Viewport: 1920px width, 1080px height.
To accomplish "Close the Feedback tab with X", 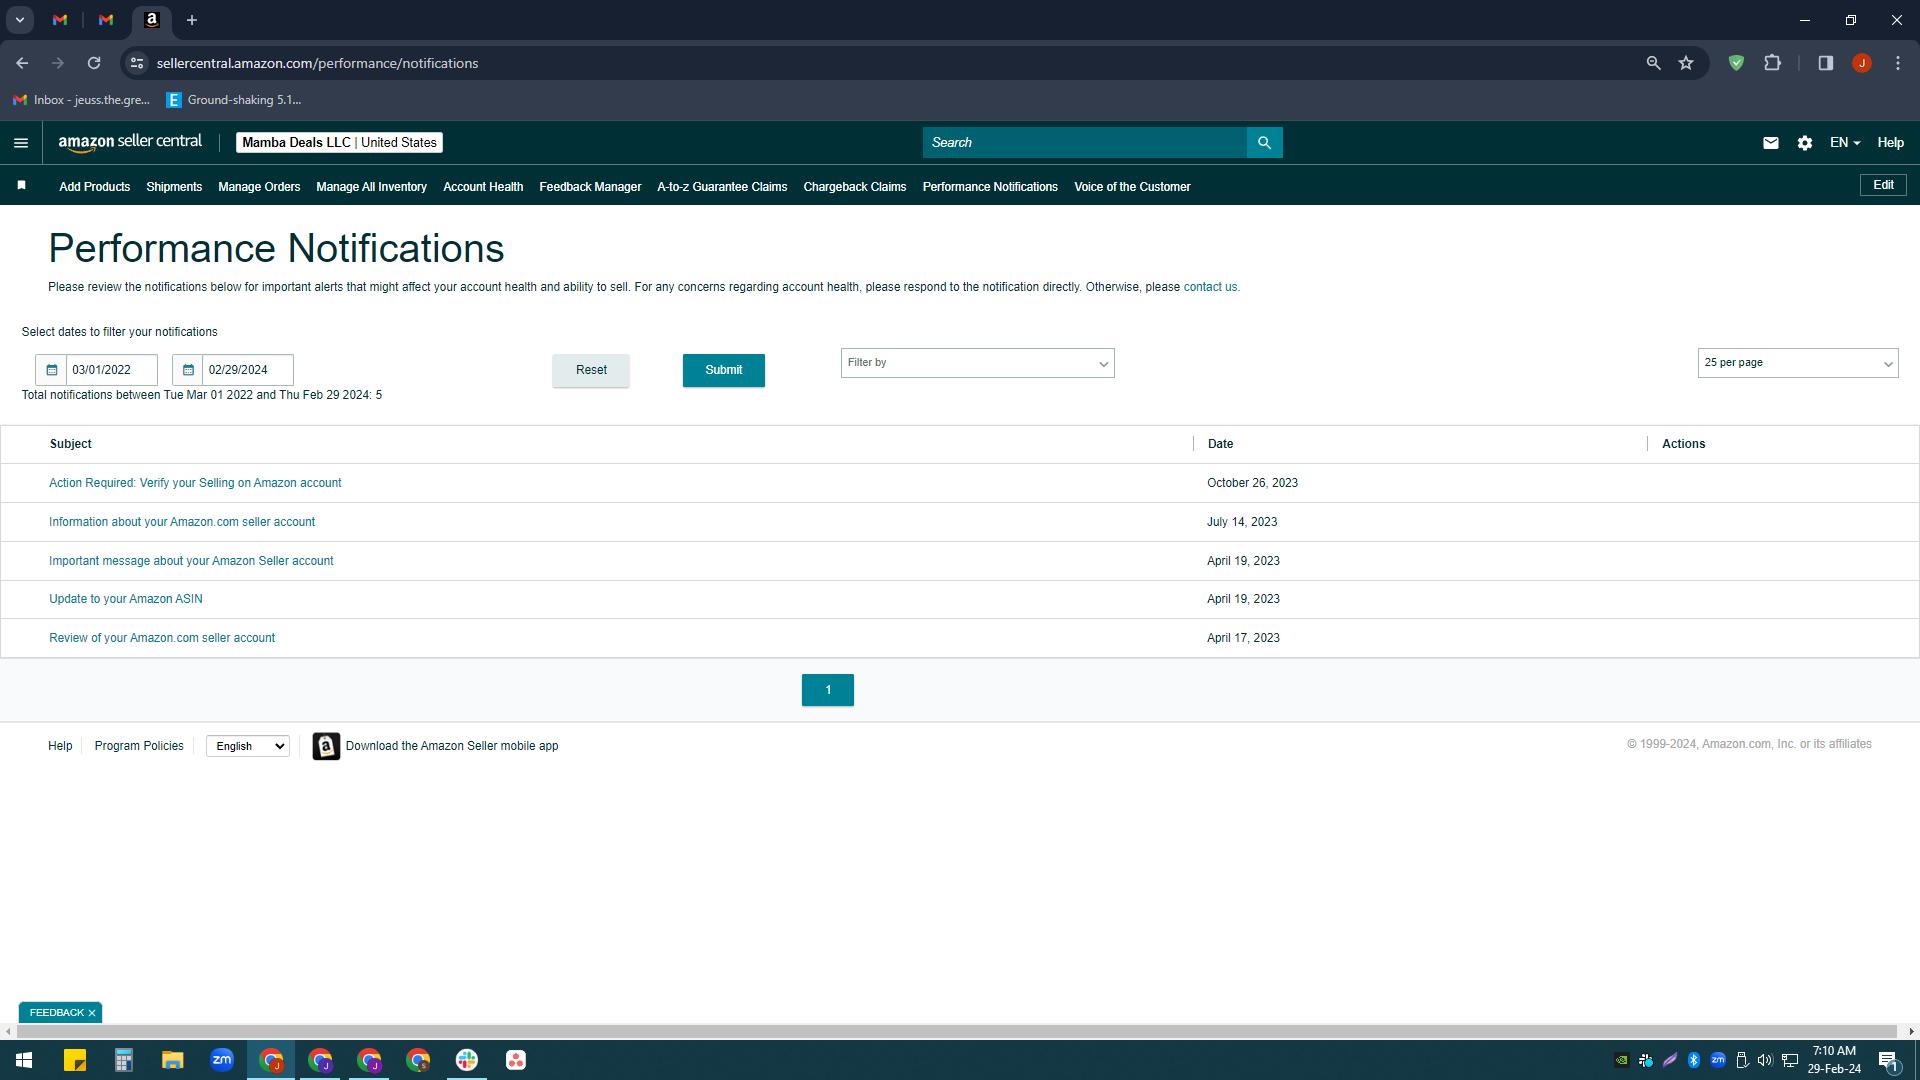I will [x=92, y=1013].
